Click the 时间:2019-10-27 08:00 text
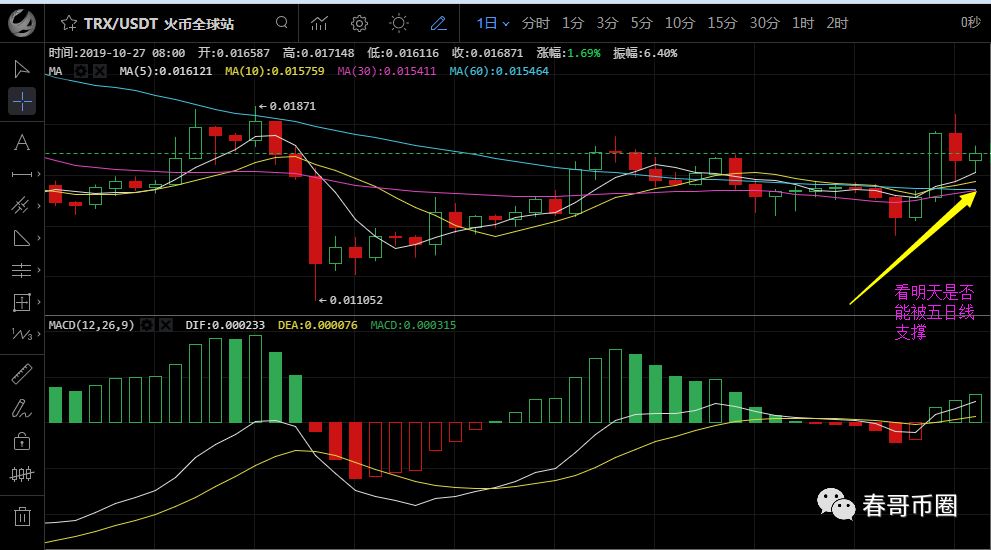The height and width of the screenshot is (550, 991). pyautogui.click(x=117, y=53)
